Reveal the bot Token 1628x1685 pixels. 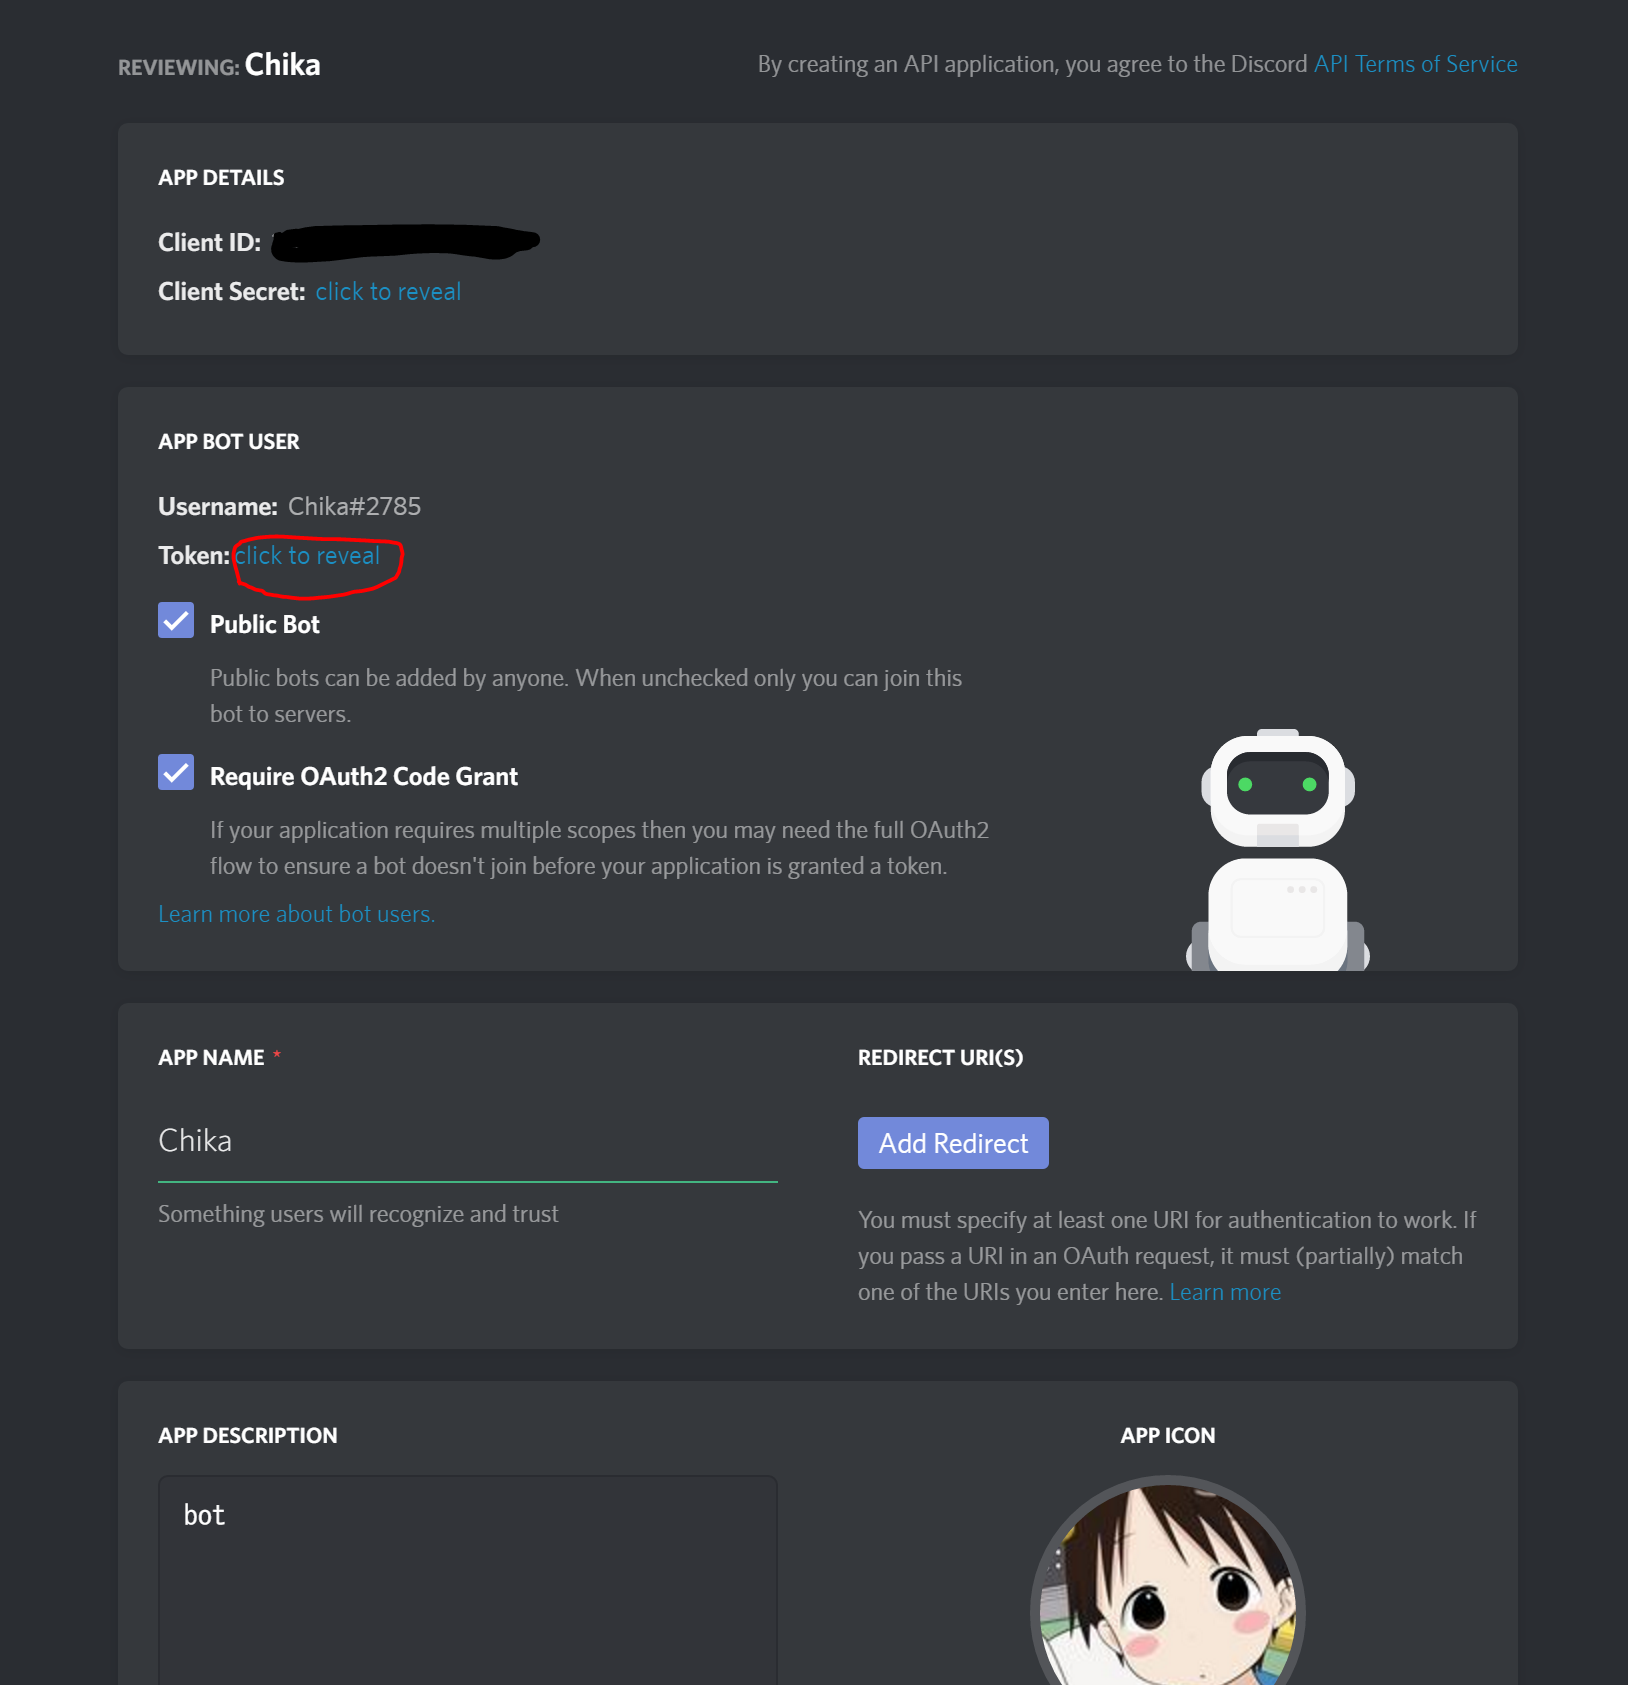tap(307, 556)
